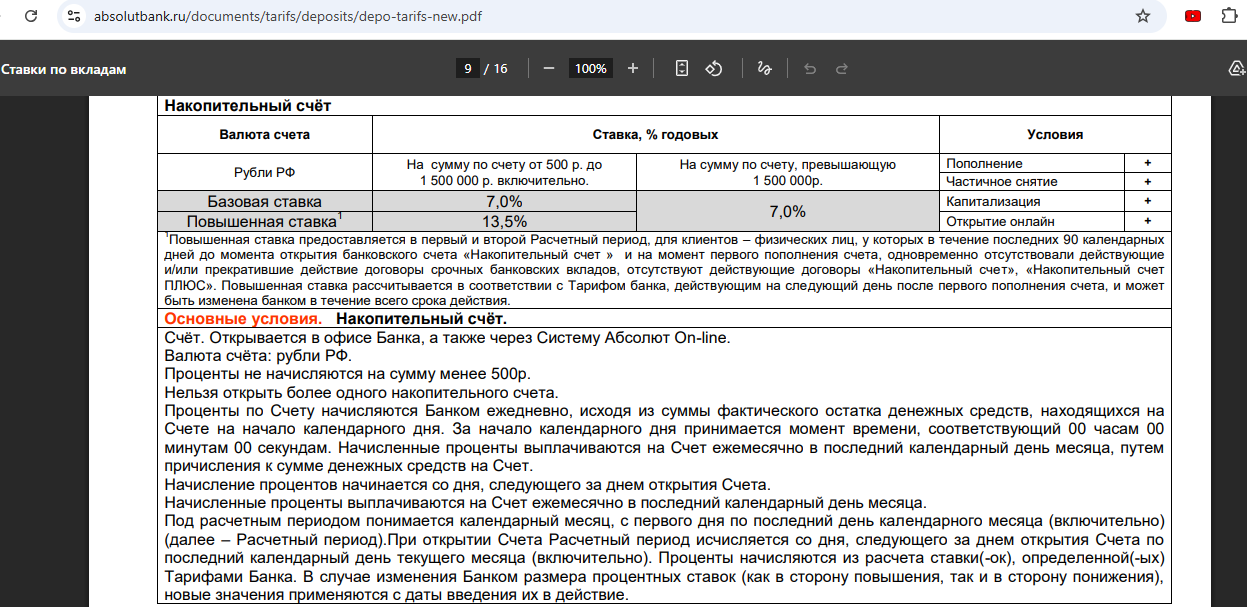This screenshot has width=1247, height=607.
Task: Undo the last annotation
Action: point(810,69)
